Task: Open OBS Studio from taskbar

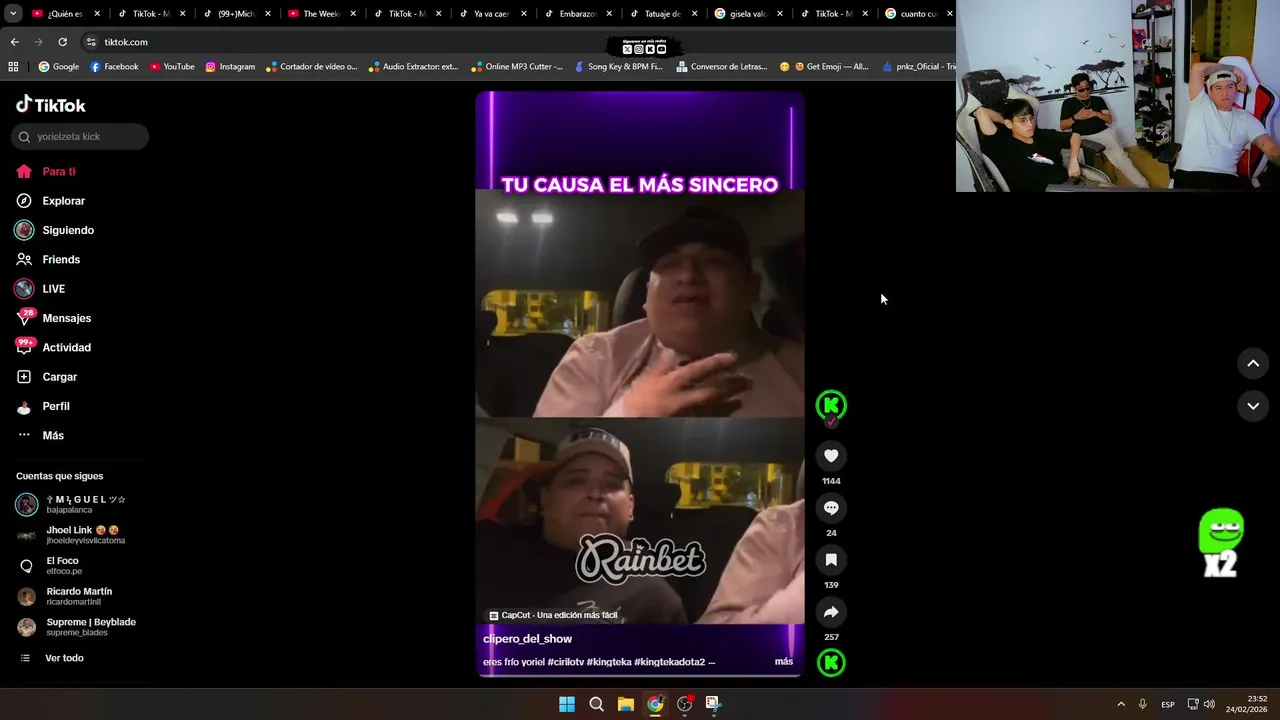Action: 684,704
